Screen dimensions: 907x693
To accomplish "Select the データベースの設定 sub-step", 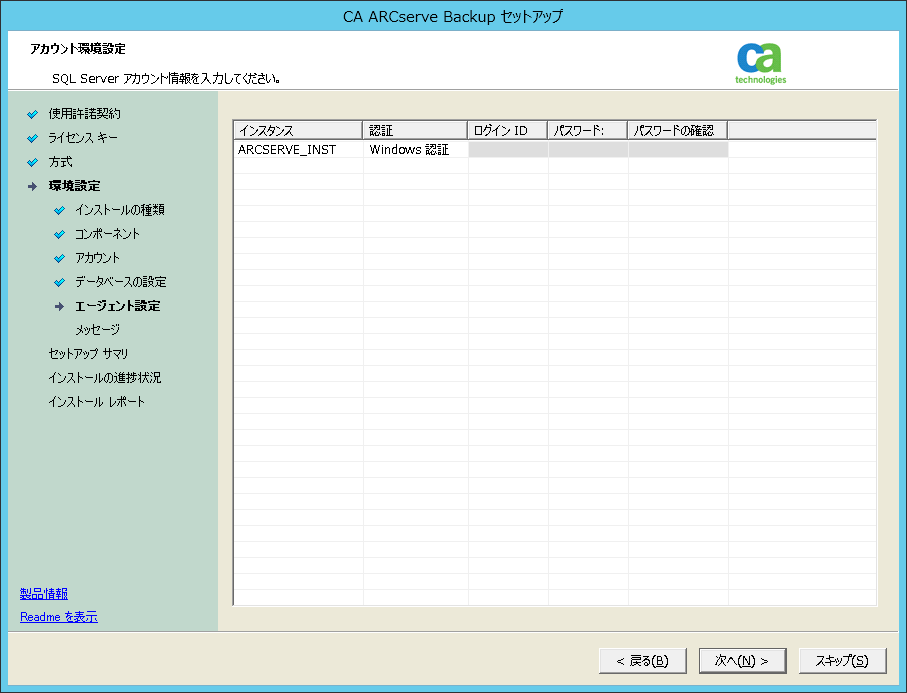I will point(121,282).
